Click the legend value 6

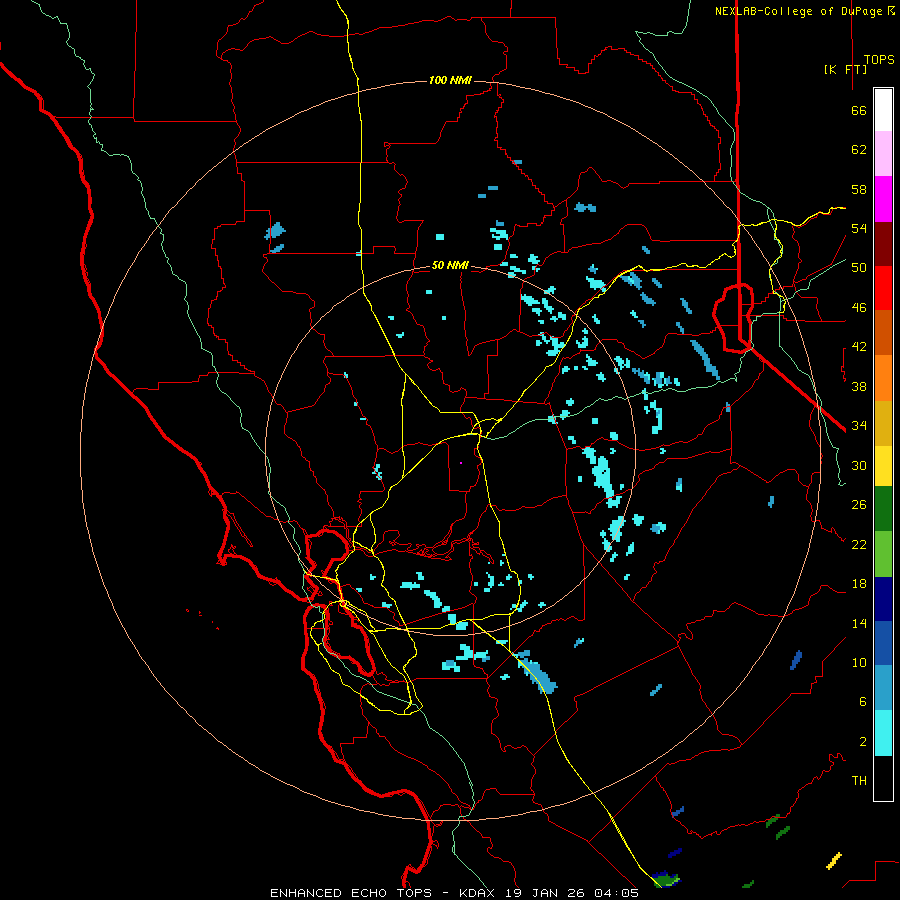(x=863, y=702)
